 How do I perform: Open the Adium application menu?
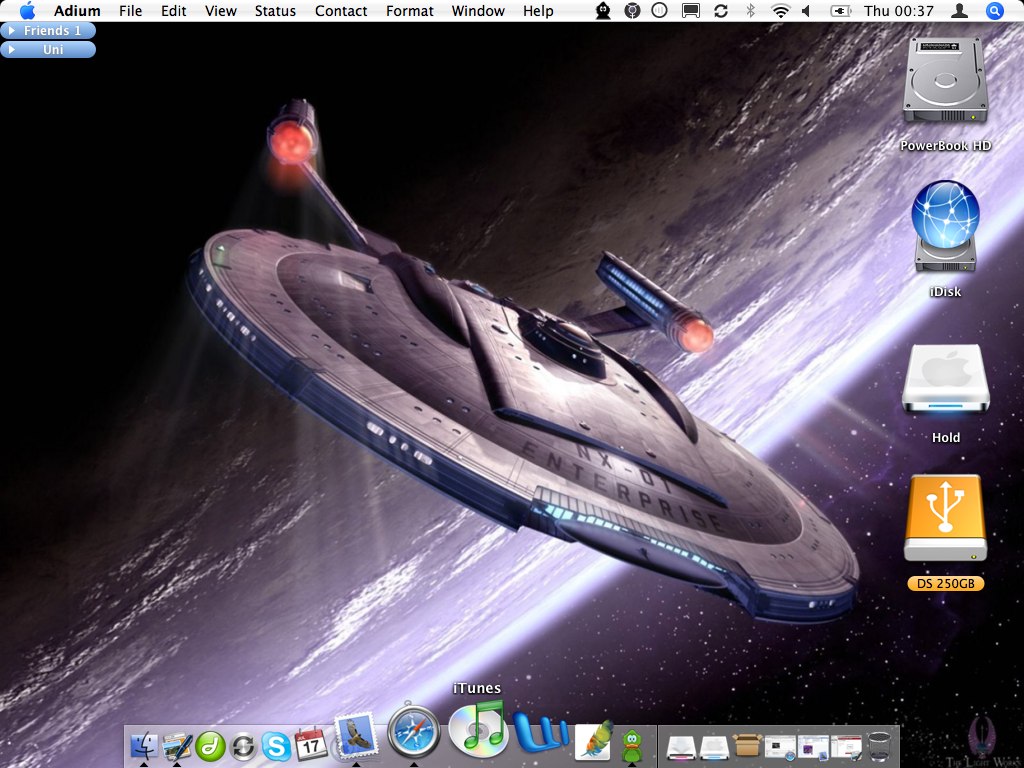point(77,10)
